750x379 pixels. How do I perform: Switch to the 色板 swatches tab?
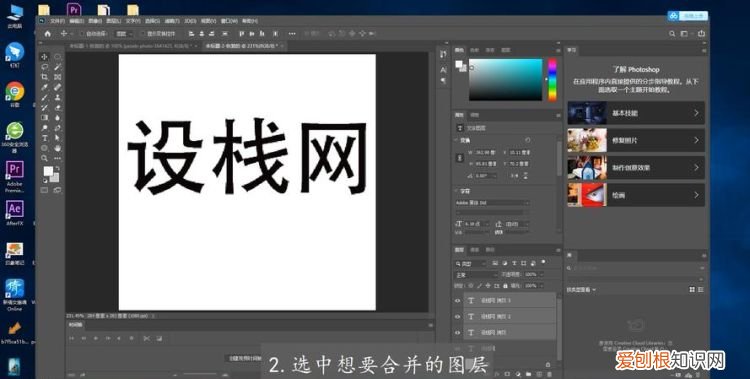point(474,50)
